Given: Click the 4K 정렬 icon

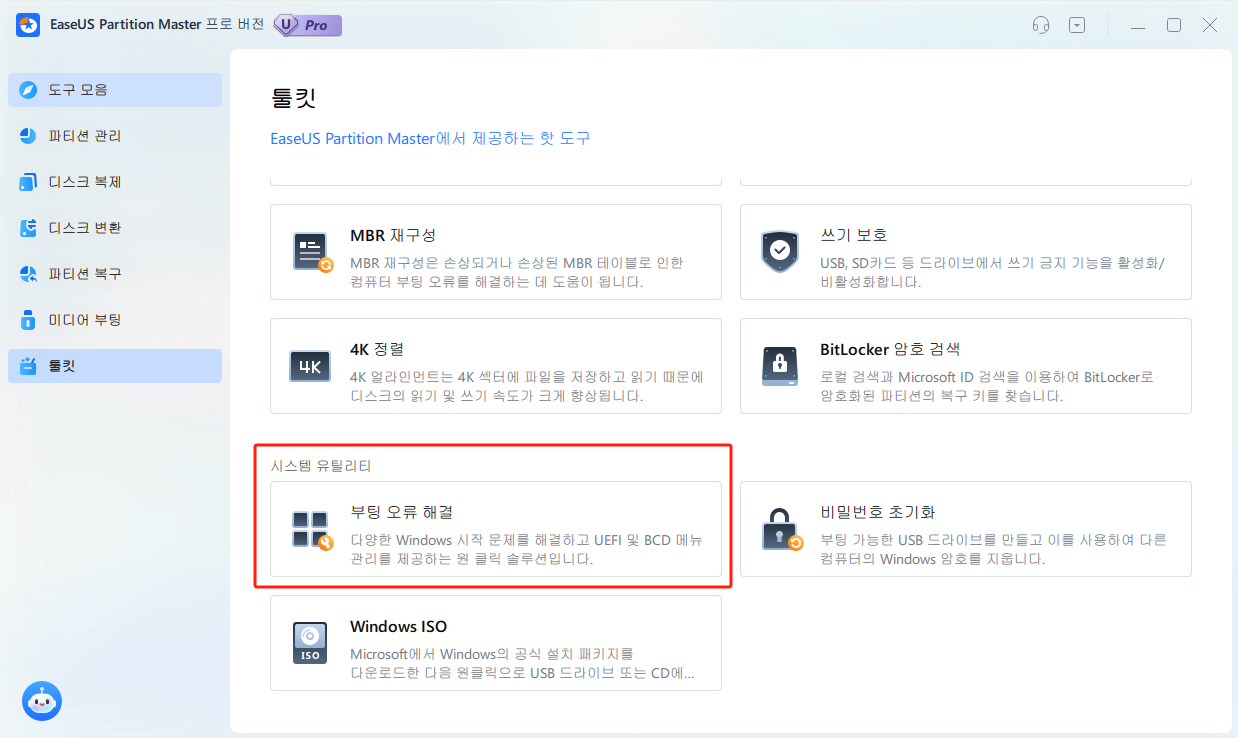Looking at the screenshot, I should click(x=311, y=366).
